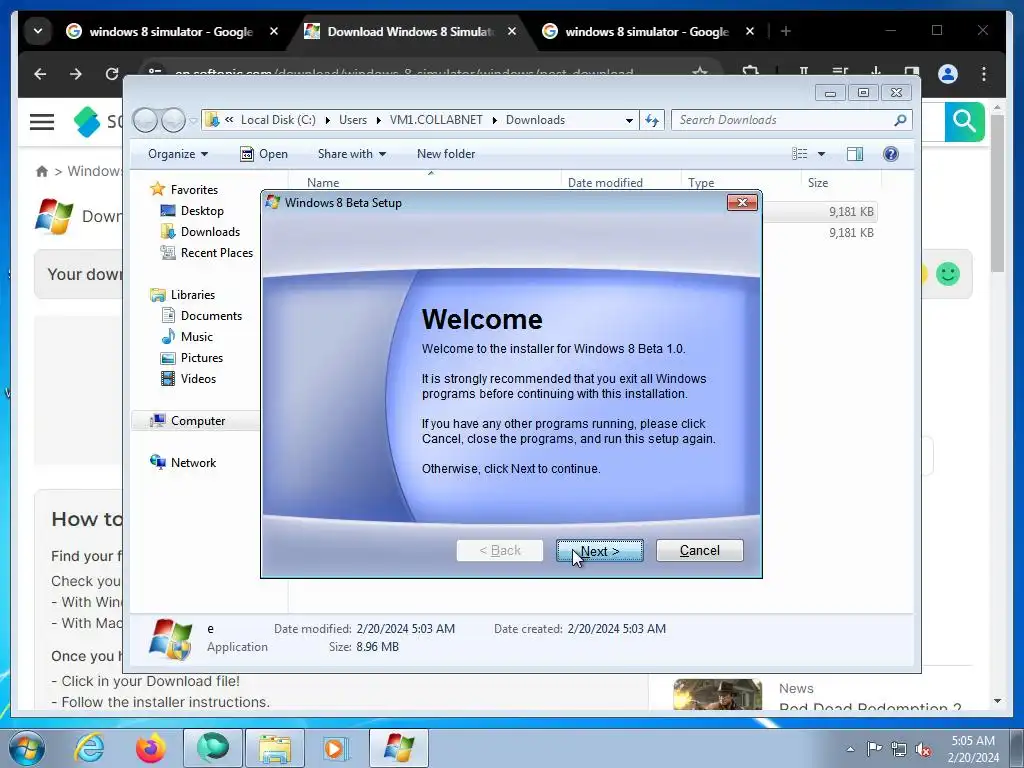This screenshot has width=1024, height=768.
Task: Cancel the Windows 8 Beta Setup
Action: pyautogui.click(x=699, y=551)
